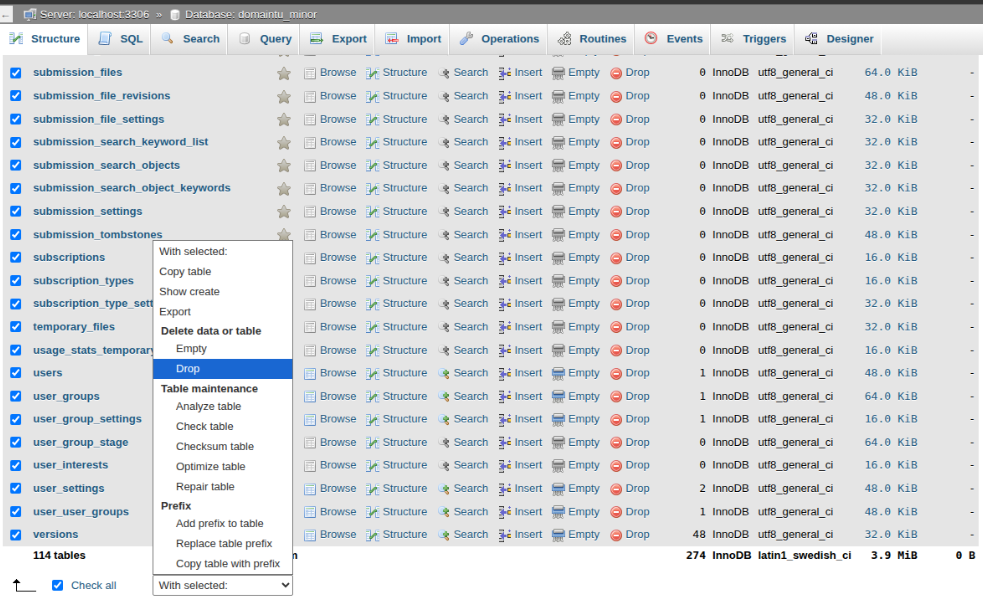Uncheck the subscriptions table checkbox
Image resolution: width=983 pixels, height=596 pixels.
[16, 258]
